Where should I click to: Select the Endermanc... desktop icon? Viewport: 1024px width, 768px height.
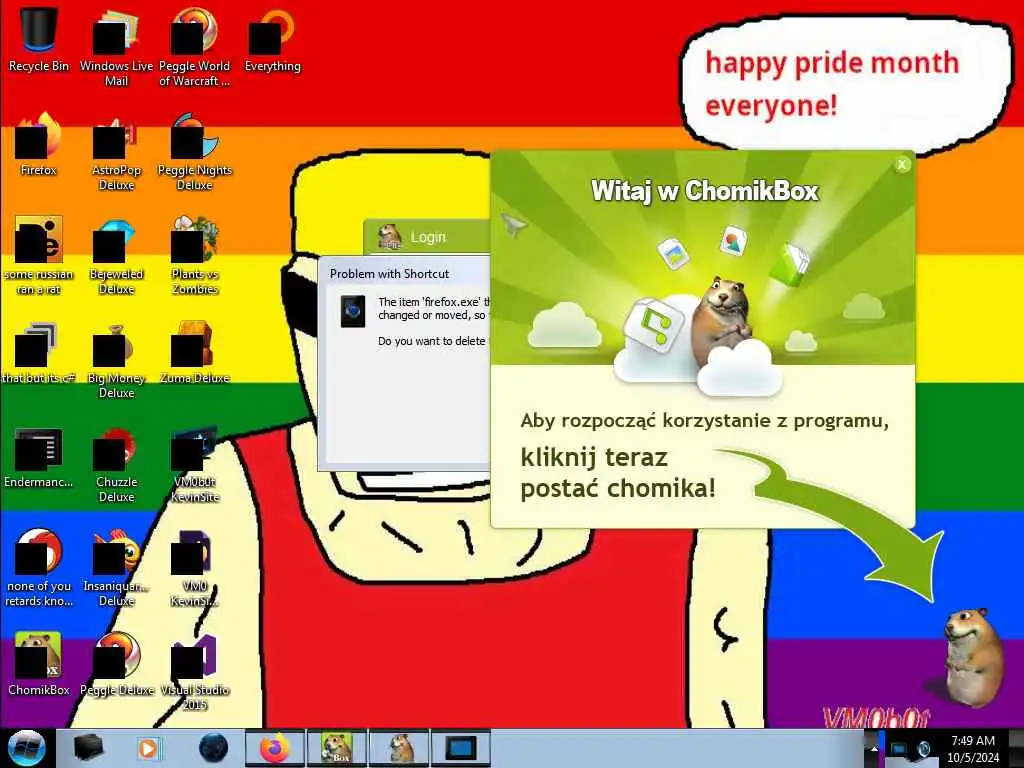[39, 457]
